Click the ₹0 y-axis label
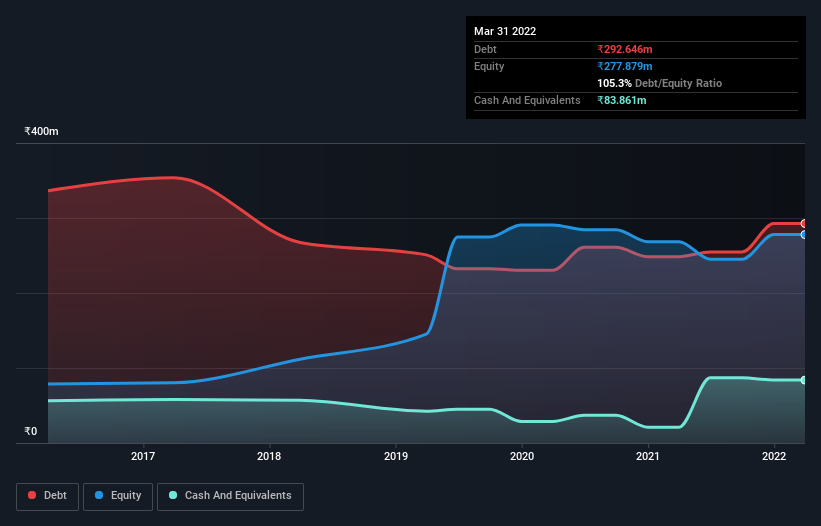821x526 pixels. point(31,431)
